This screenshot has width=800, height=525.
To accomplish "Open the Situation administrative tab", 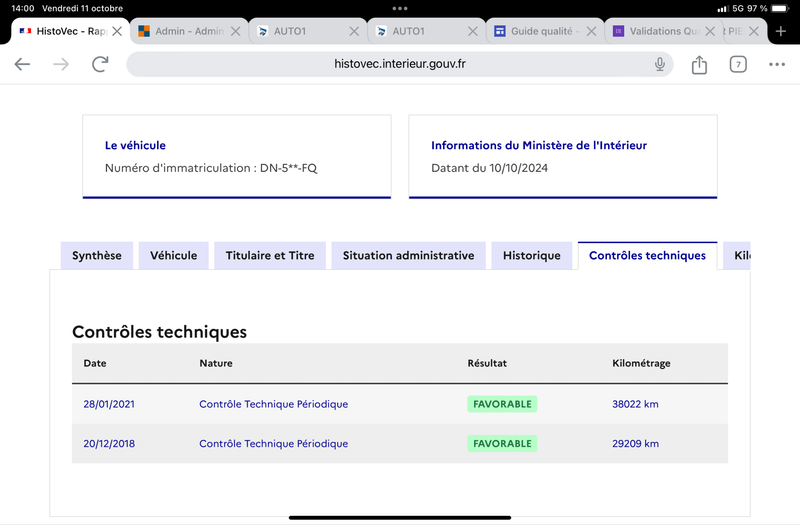I will pos(409,256).
